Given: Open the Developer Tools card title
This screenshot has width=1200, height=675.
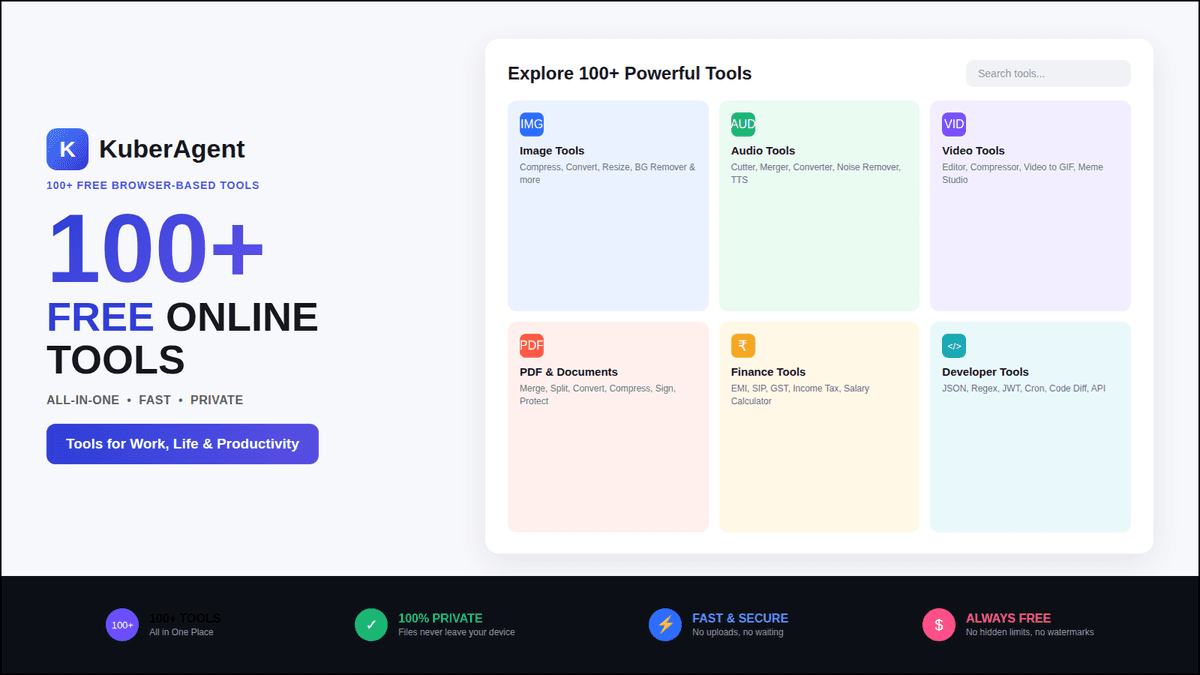Looking at the screenshot, I should click(985, 372).
